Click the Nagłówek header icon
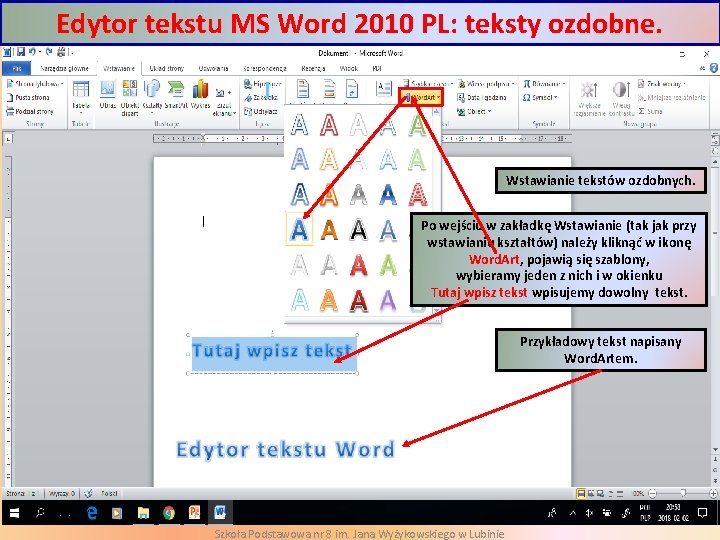The image size is (720, 540). pyautogui.click(x=303, y=89)
